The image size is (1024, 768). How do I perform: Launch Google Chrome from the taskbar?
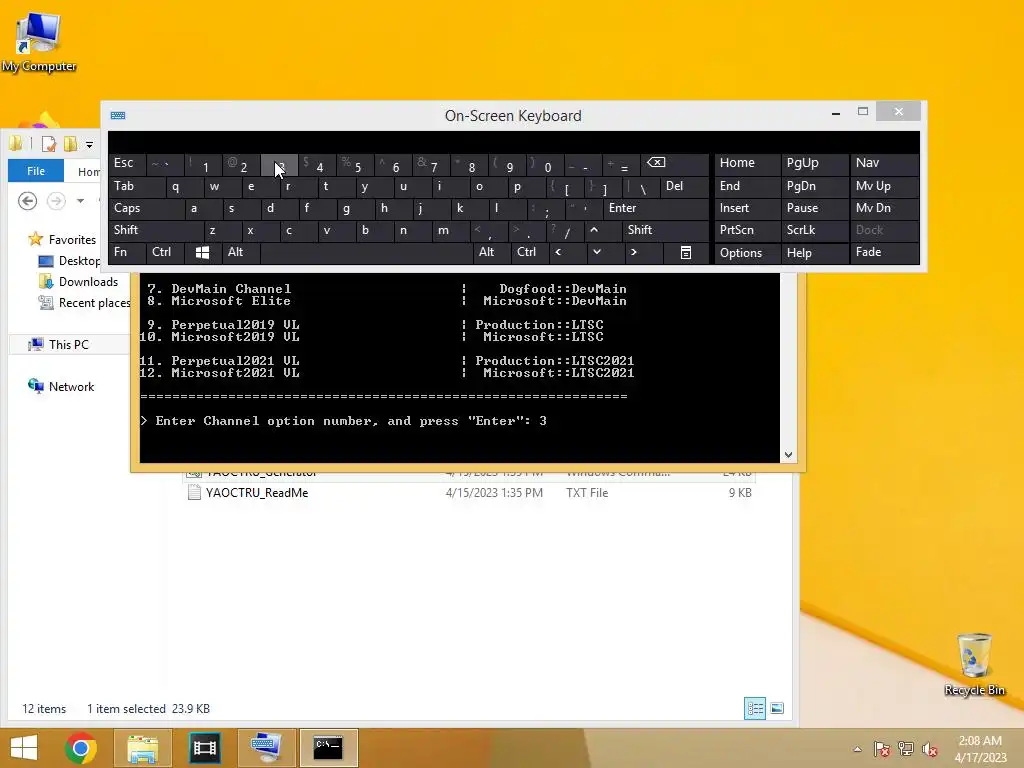(81, 748)
